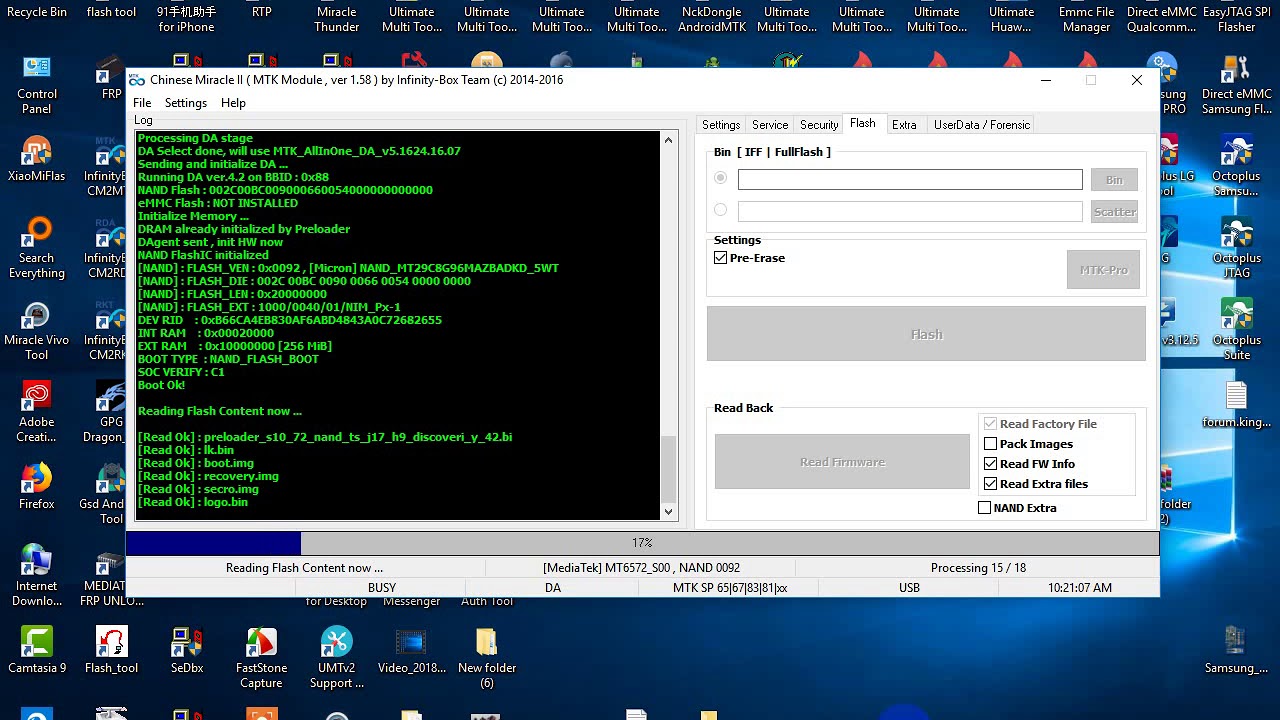Click the Scatter browse button

[x=1114, y=212]
